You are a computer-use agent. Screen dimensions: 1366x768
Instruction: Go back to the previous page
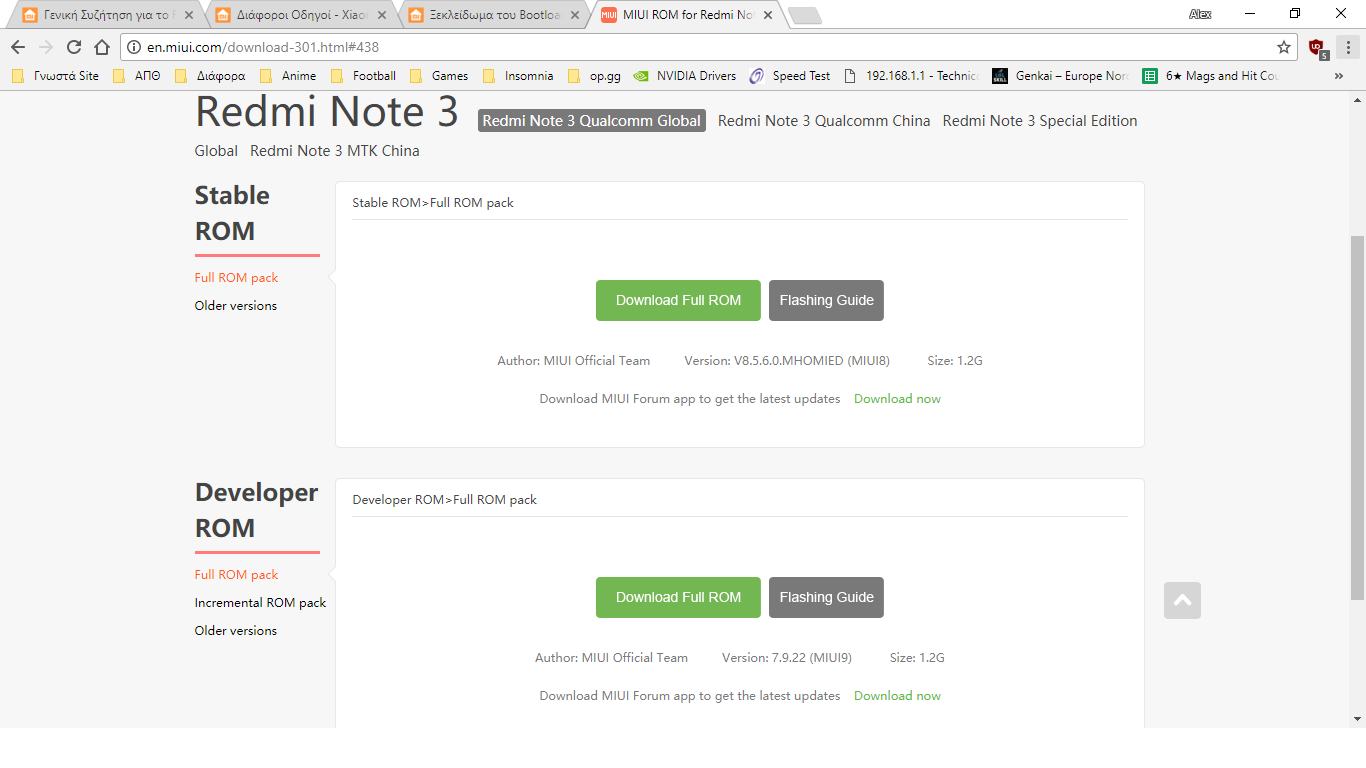pyautogui.click(x=18, y=47)
